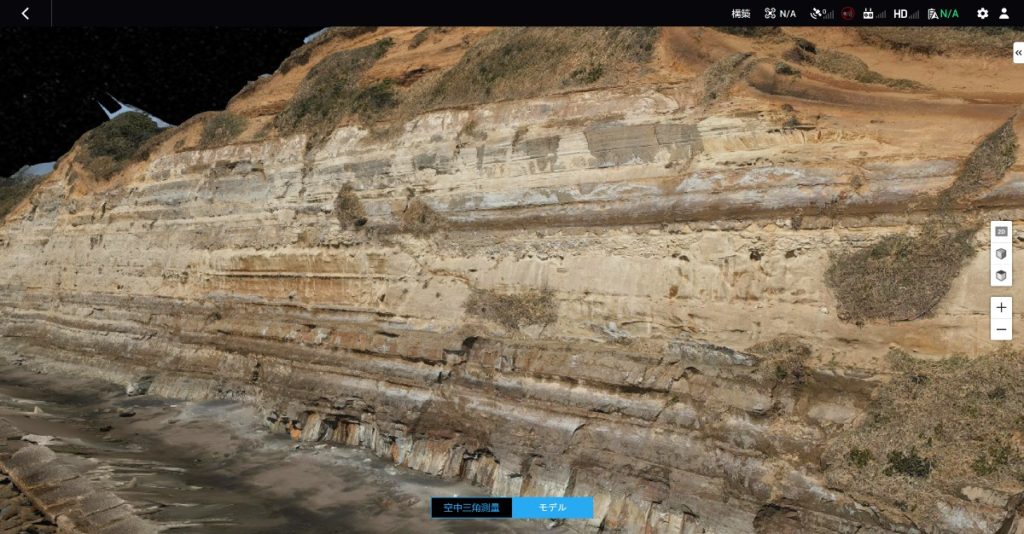Image resolution: width=1024 pixels, height=534 pixels.
Task: Open the user account profile icon
Action: point(1004,13)
